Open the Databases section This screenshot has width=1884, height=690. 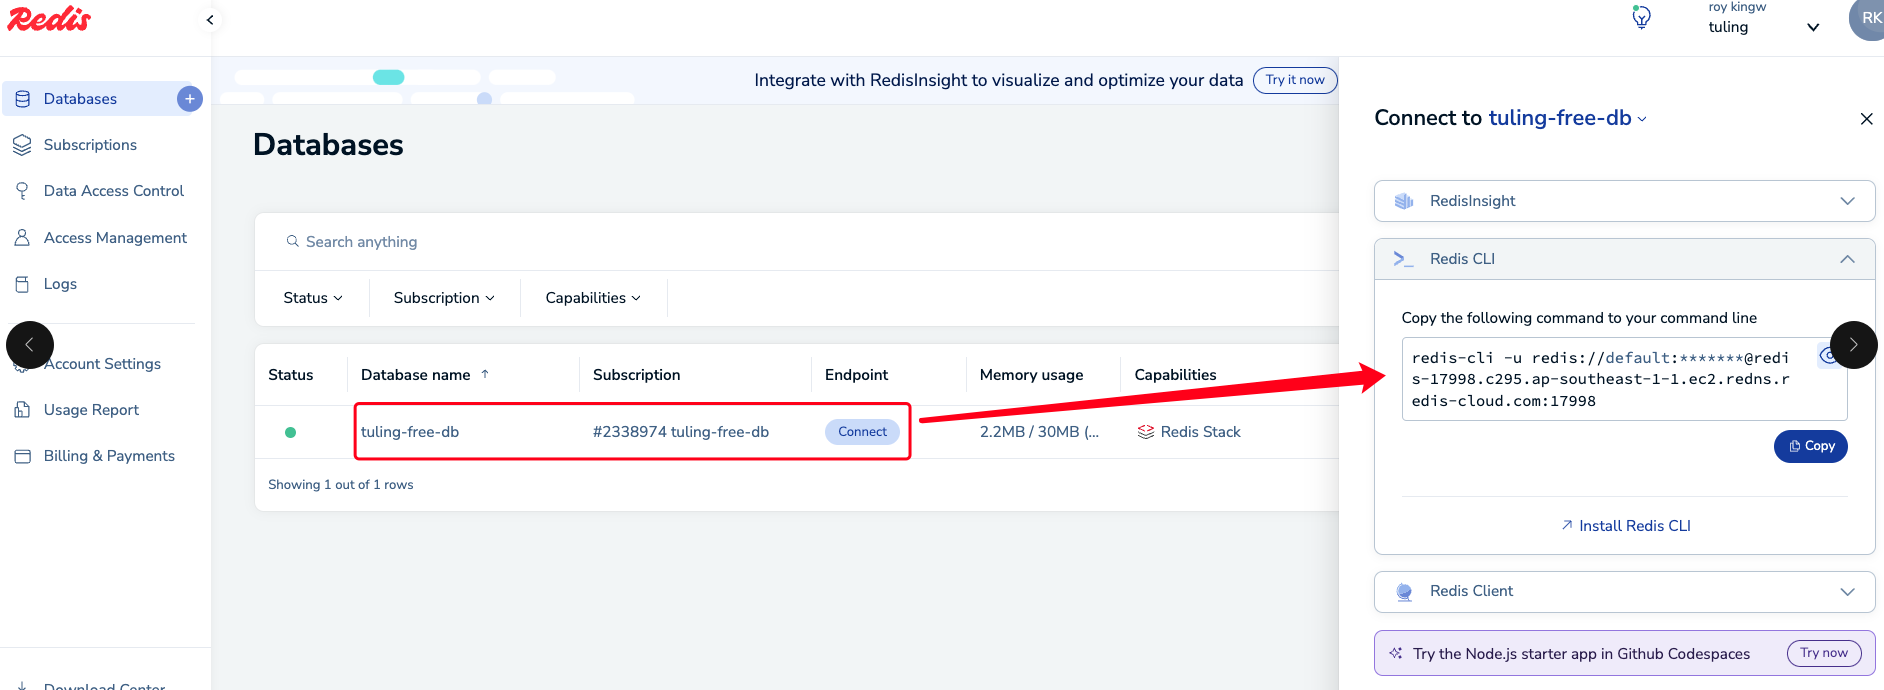(80, 99)
